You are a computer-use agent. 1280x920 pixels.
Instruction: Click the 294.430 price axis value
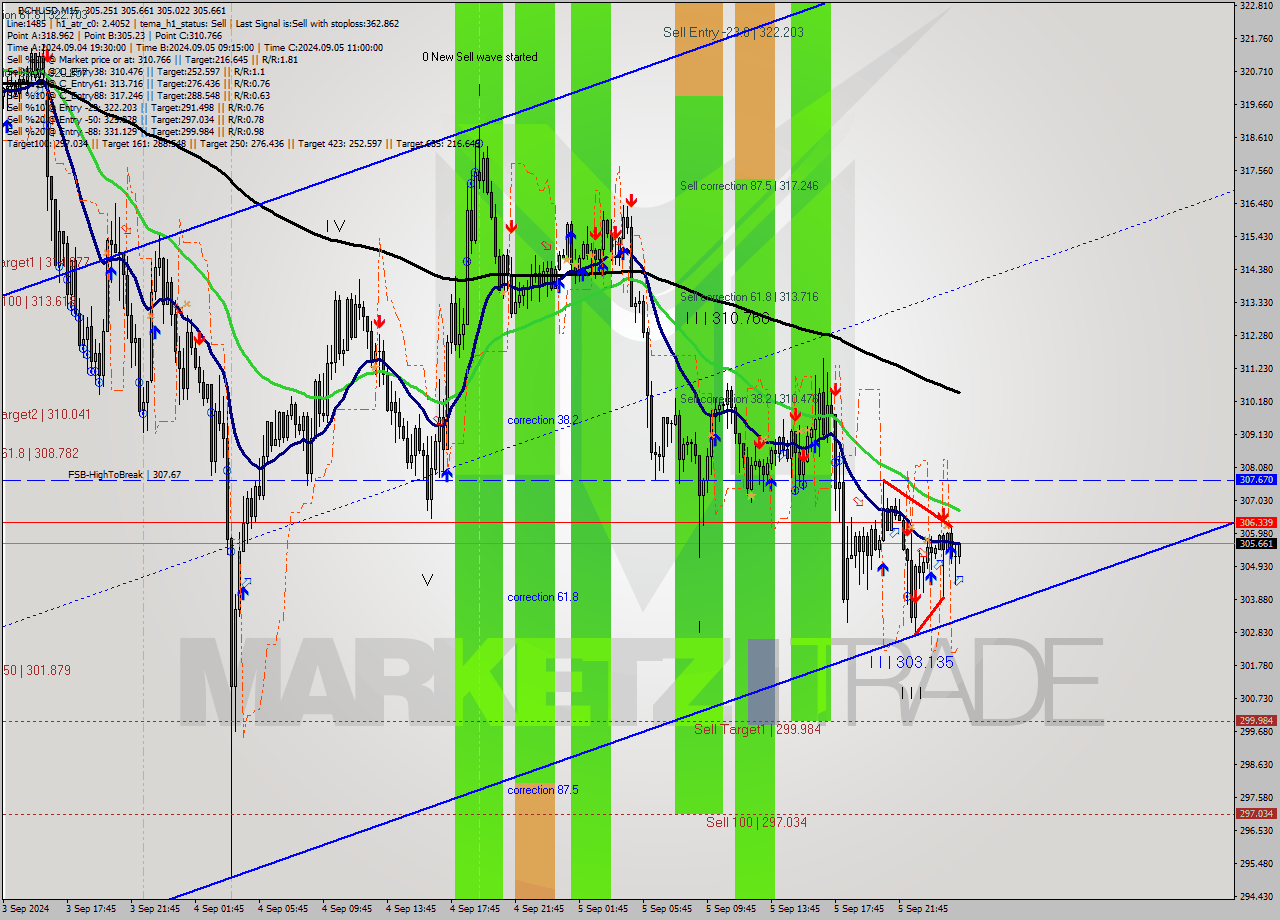(1256, 896)
